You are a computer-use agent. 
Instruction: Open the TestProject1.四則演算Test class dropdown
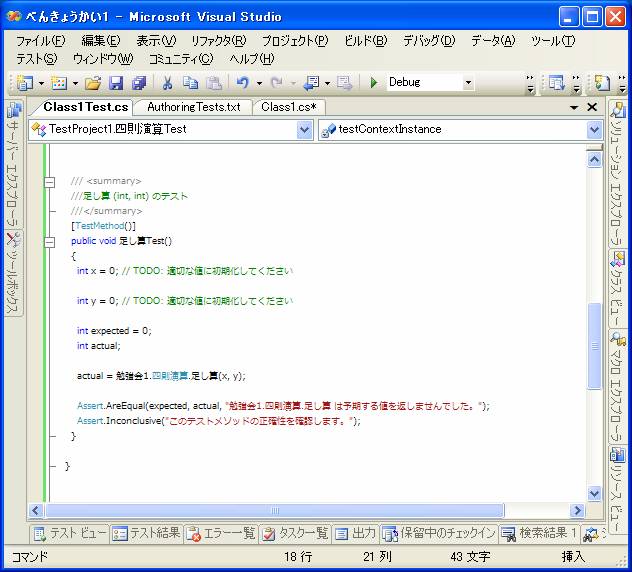(x=305, y=129)
